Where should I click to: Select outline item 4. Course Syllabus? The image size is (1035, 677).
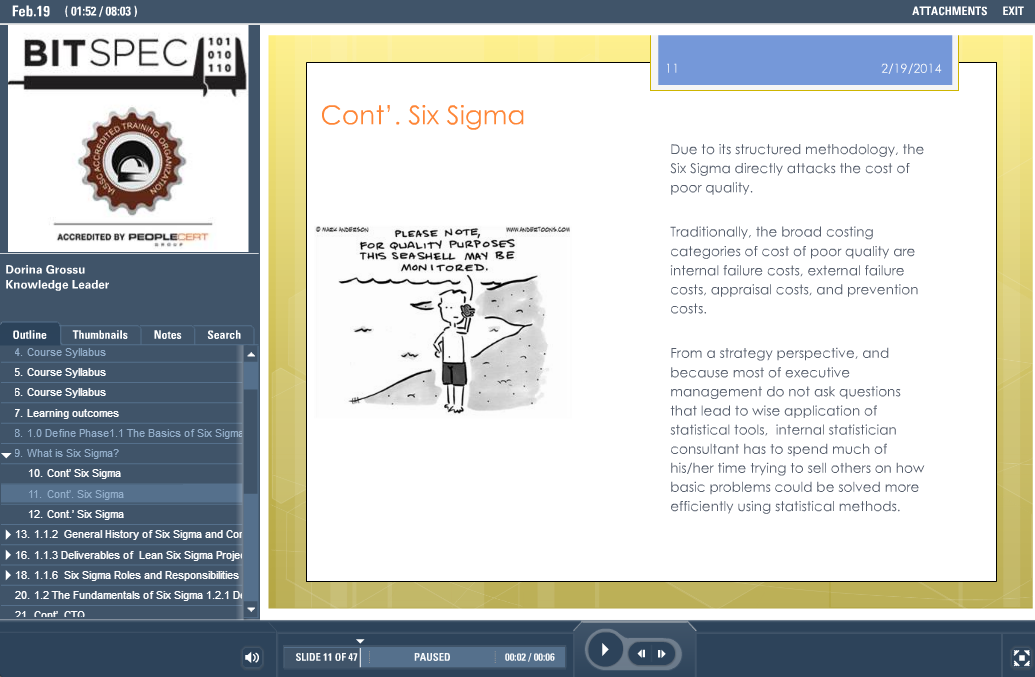(x=122, y=352)
